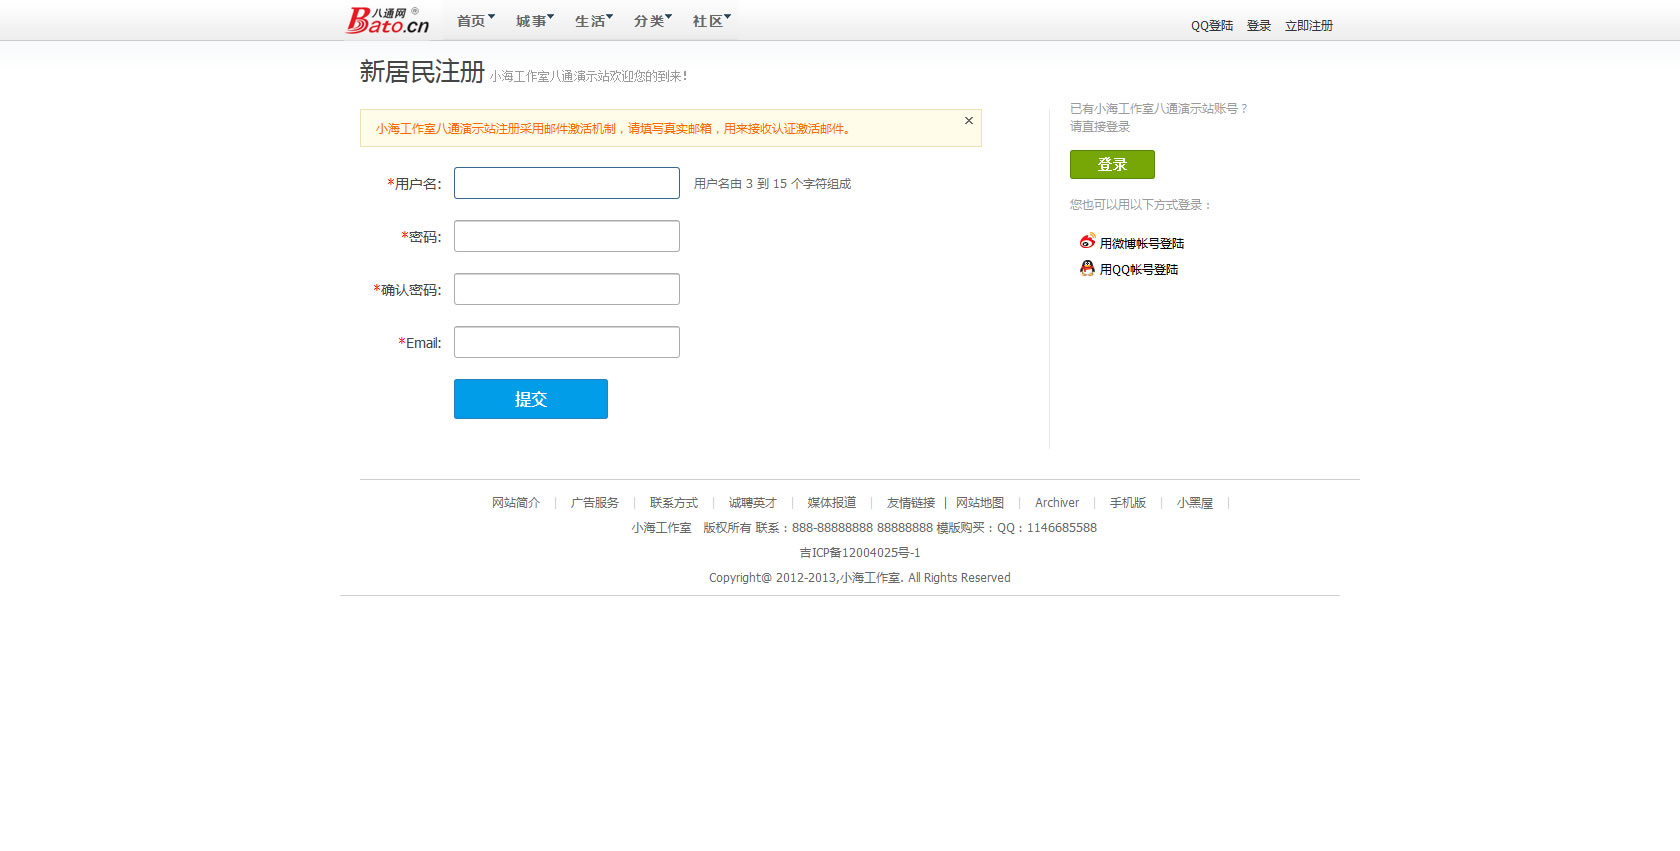Image resolution: width=1680 pixels, height=851 pixels.
Task: Focus the 用户名 username field
Action: pyautogui.click(x=566, y=183)
